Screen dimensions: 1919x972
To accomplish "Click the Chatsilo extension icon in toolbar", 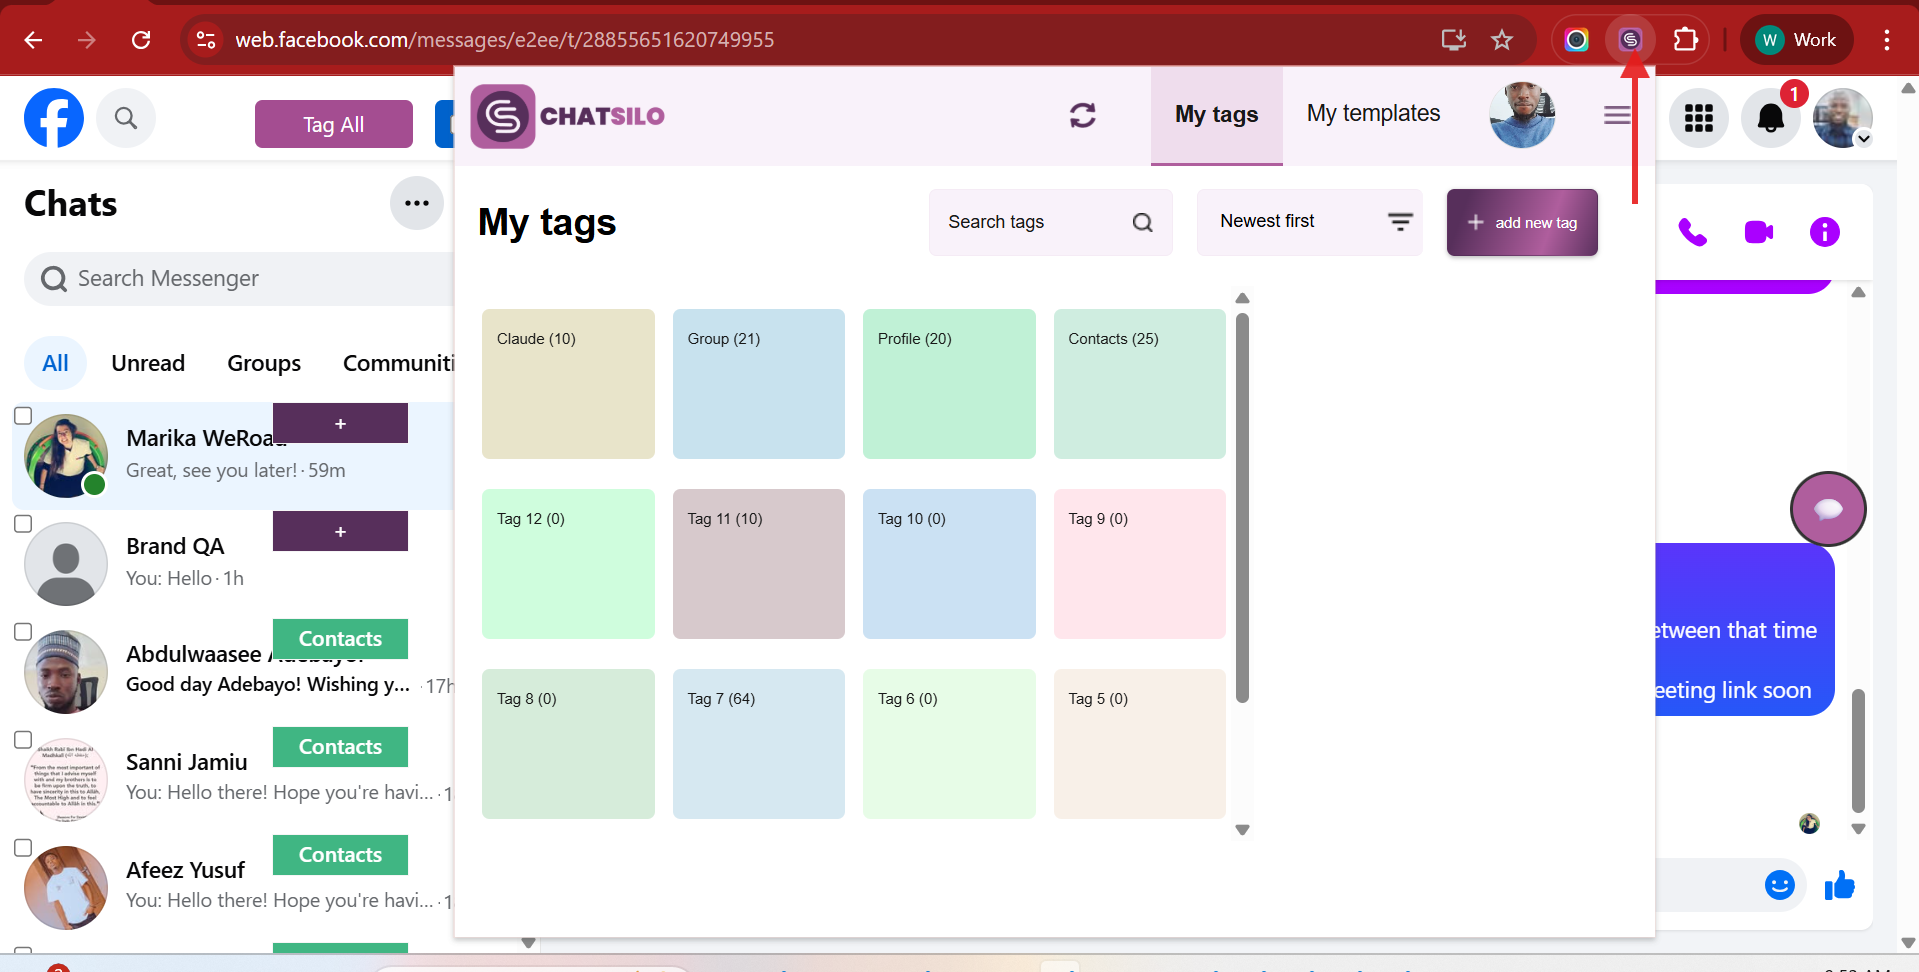I will (x=1630, y=40).
